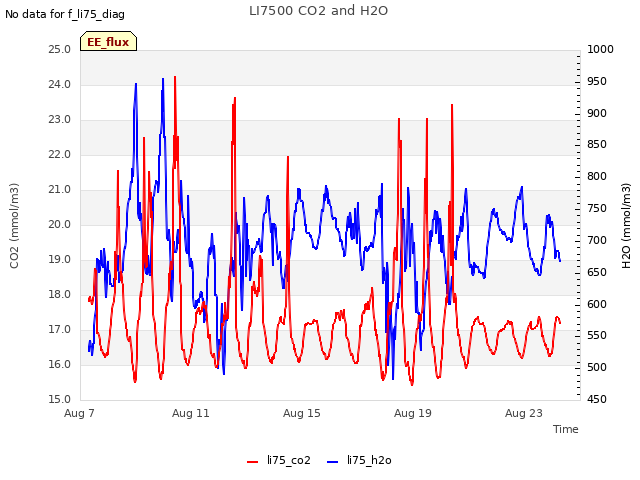This screenshot has width=640, height=480.
Task: Click the 19.0 CO2 axis value
Action: coord(60,260)
